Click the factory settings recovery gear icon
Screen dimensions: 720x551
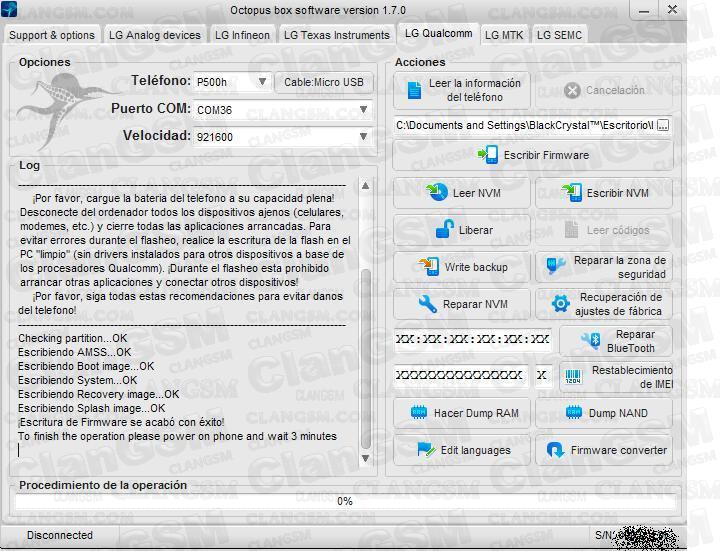point(560,304)
